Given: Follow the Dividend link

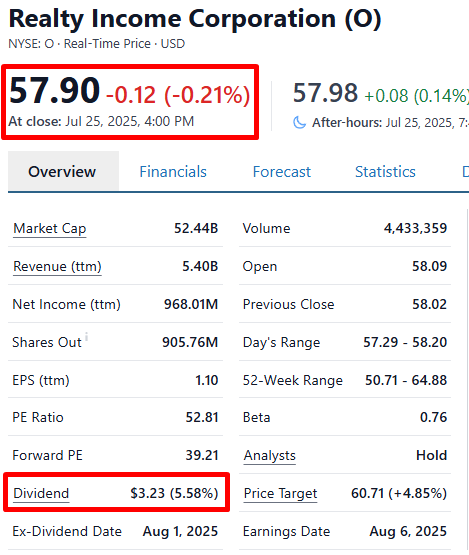Looking at the screenshot, I should (41, 493).
